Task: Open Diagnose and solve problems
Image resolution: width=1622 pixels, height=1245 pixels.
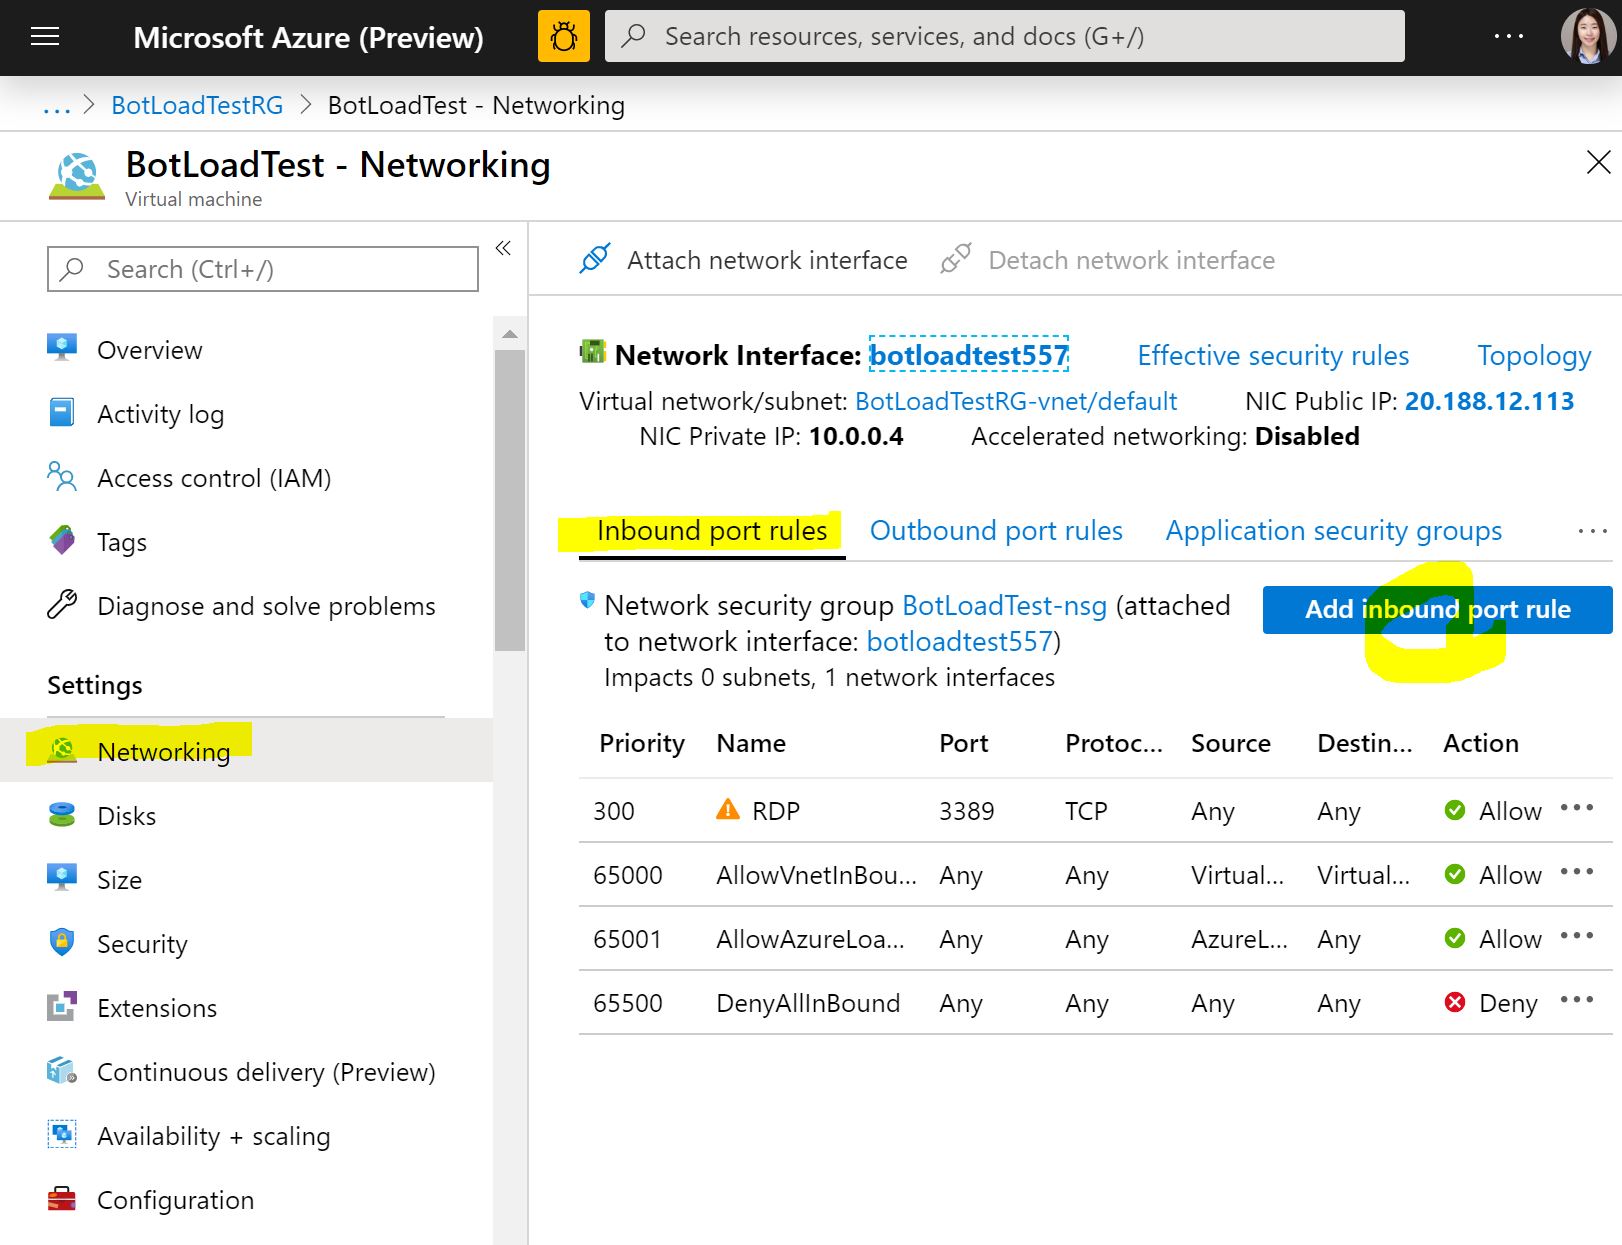Action: pyautogui.click(x=266, y=606)
